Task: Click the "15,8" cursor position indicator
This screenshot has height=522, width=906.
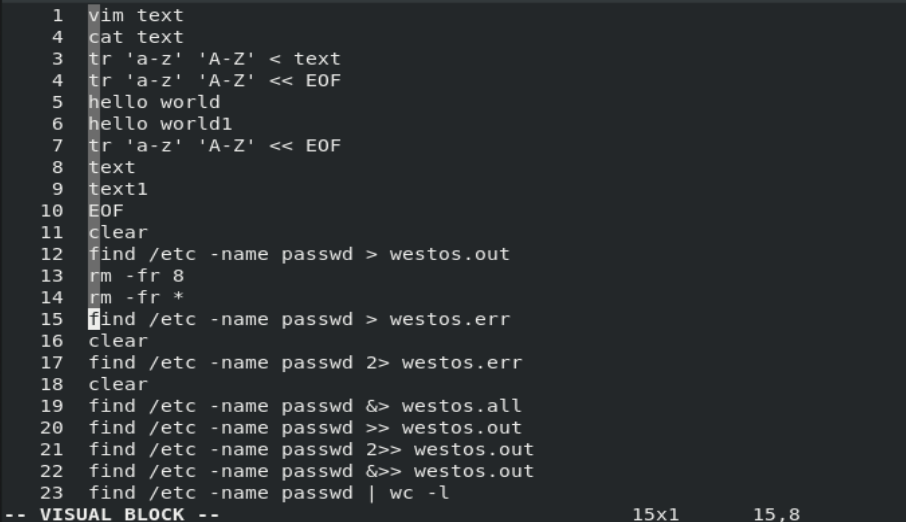Action: 775,514
